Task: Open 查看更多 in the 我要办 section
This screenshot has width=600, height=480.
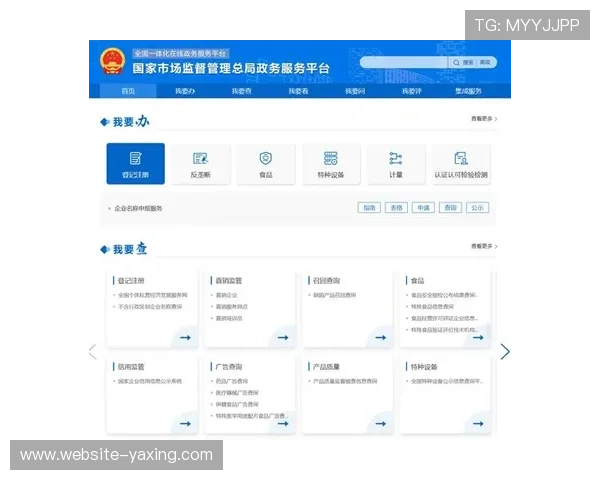Action: point(484,119)
